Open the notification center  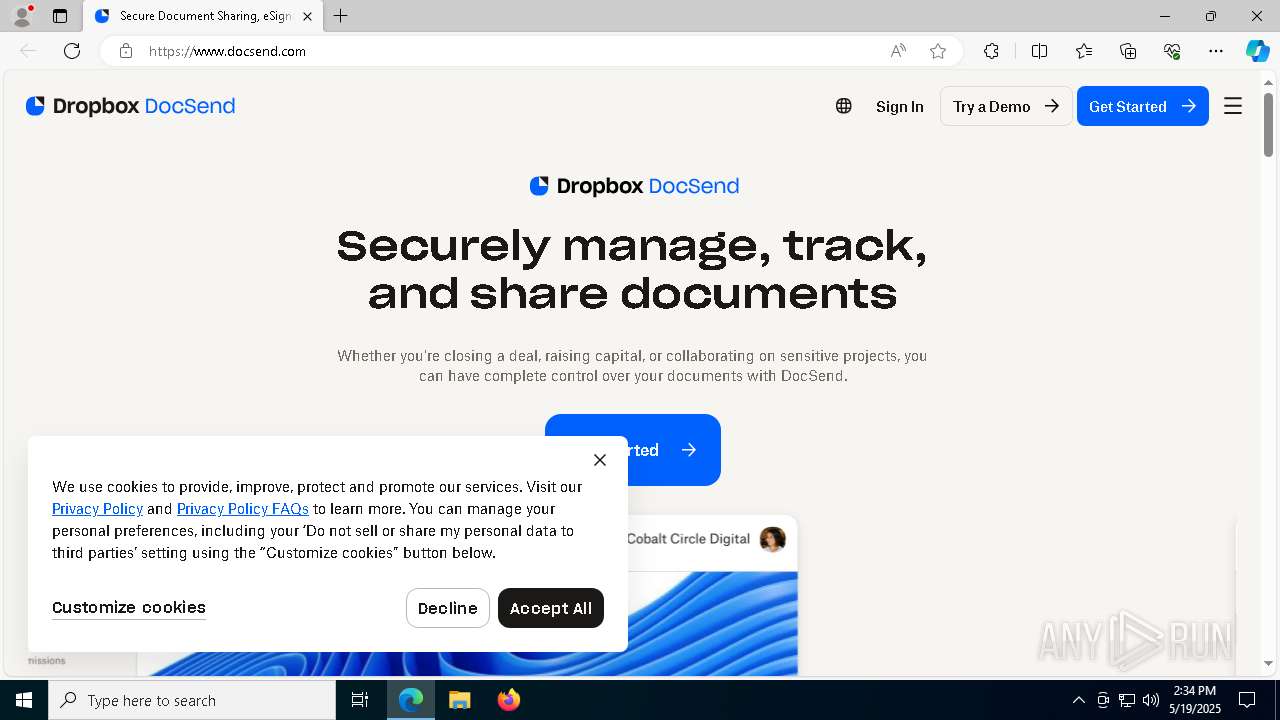[1247, 700]
